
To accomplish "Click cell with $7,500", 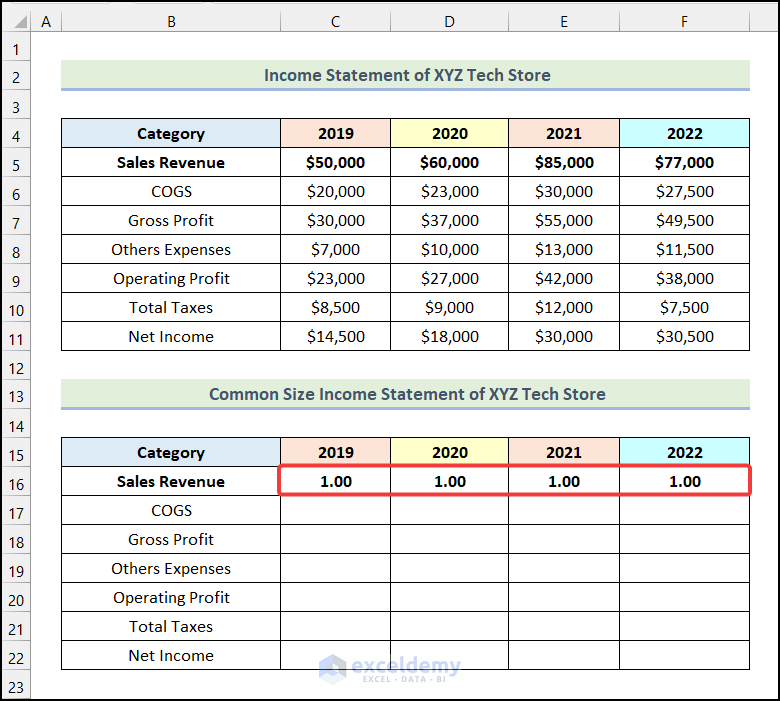I will (x=684, y=307).
